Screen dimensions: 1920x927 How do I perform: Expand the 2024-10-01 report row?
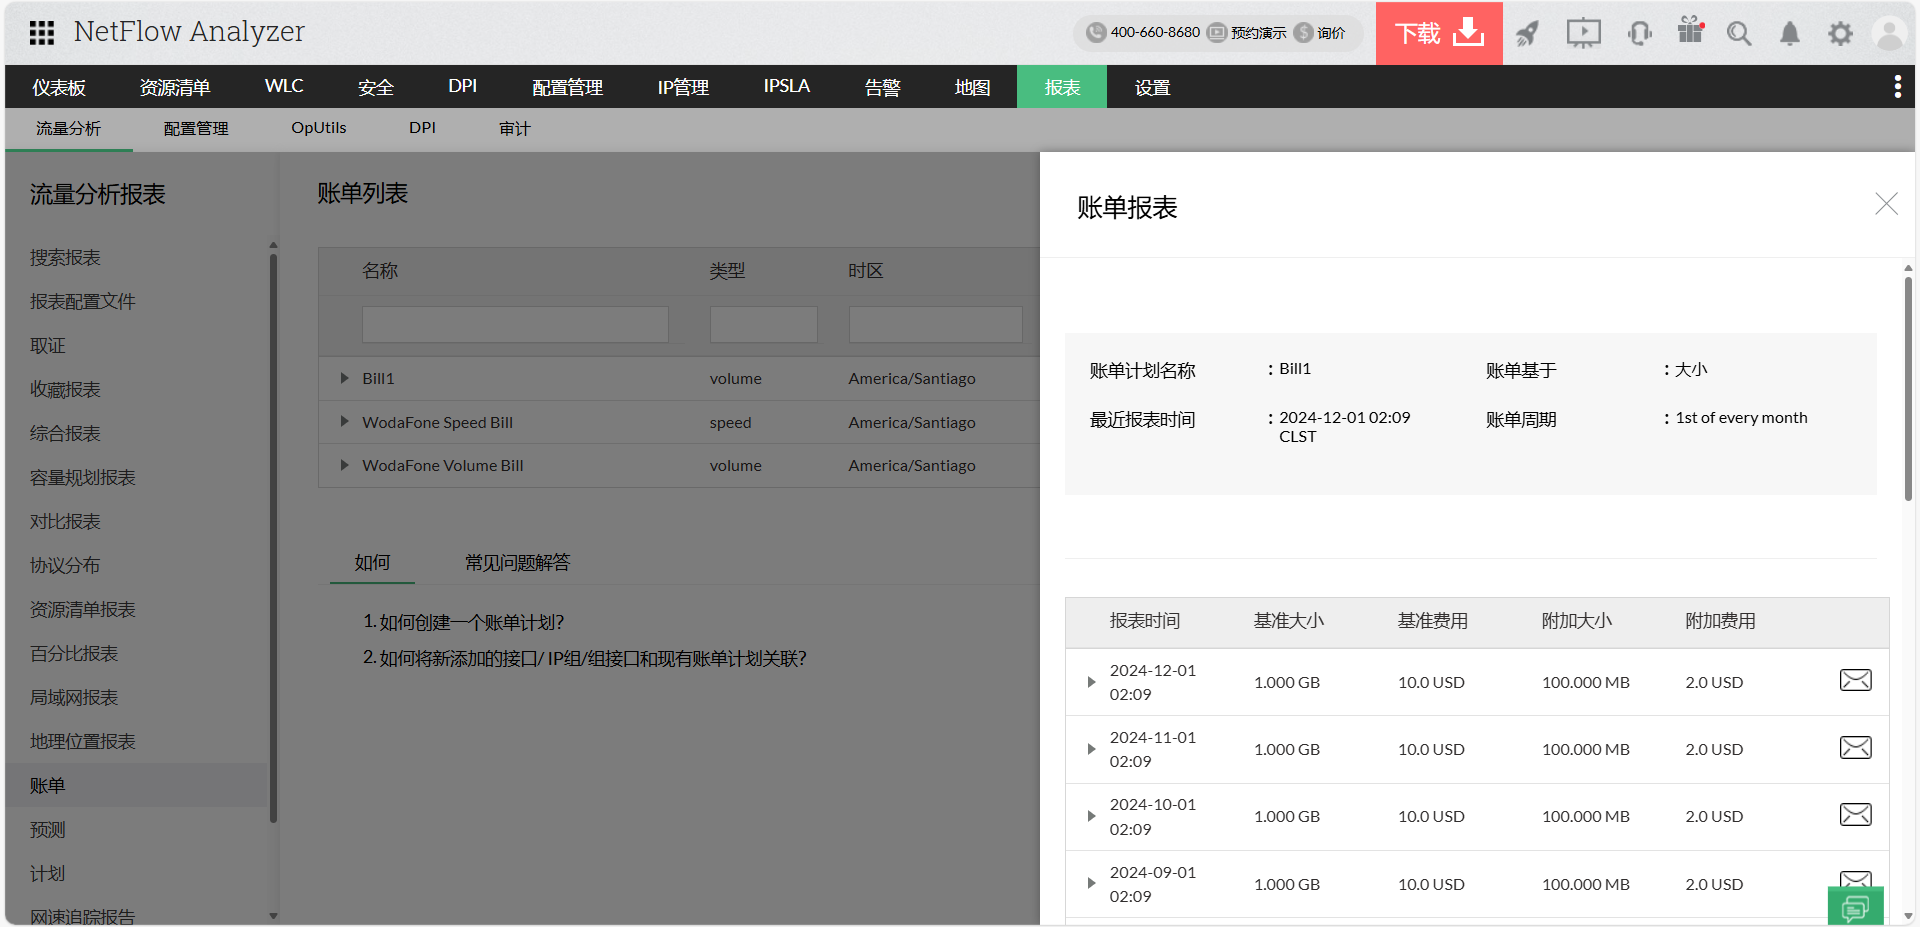[1091, 816]
